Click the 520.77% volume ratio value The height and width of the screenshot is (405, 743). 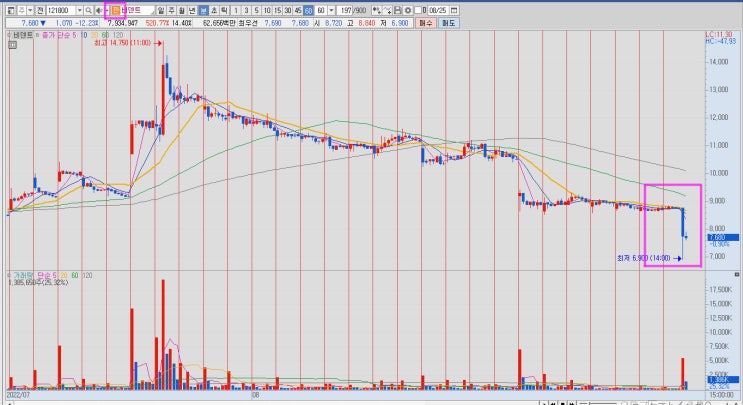(x=156, y=23)
